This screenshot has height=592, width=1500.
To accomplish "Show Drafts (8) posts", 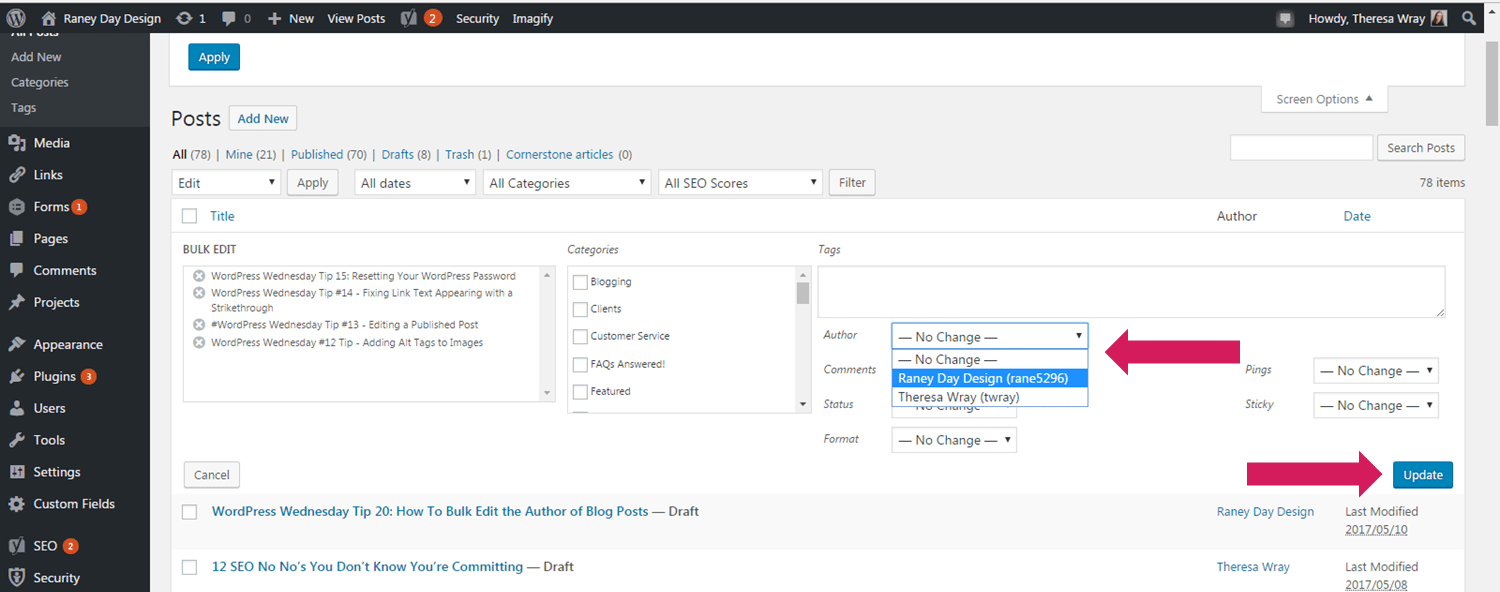I will pos(406,154).
